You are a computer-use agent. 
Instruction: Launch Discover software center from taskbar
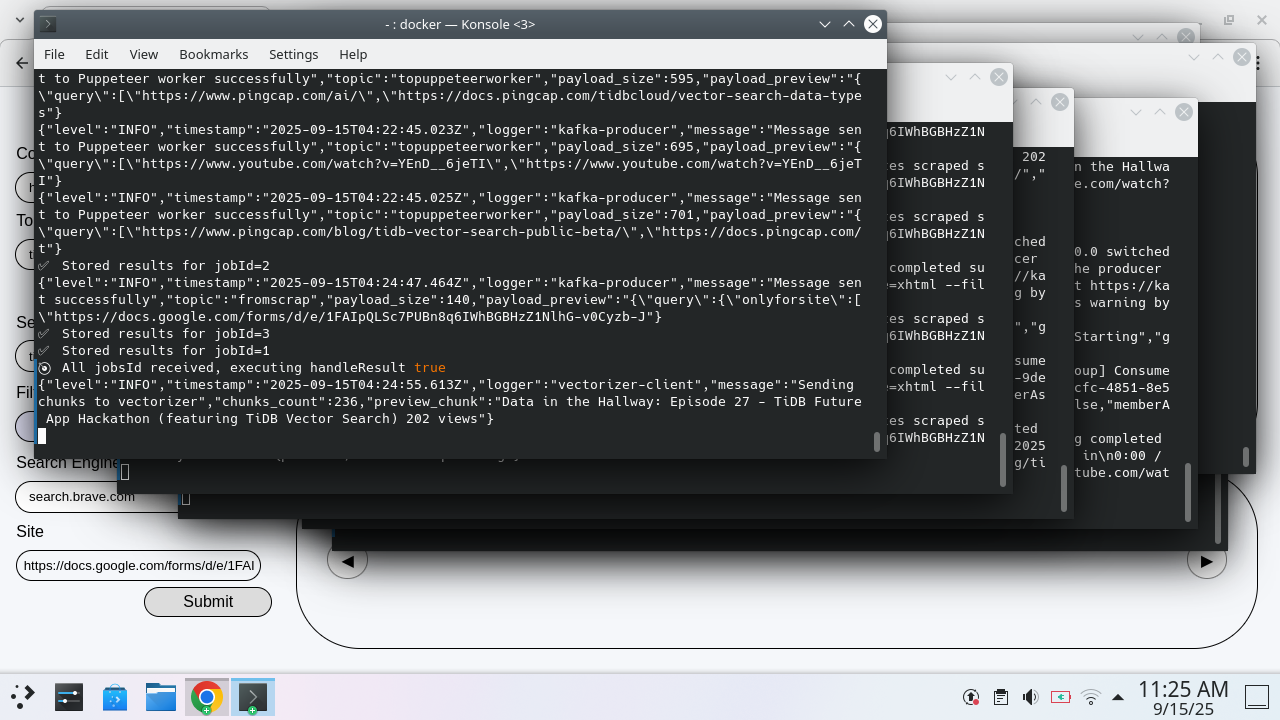click(x=114, y=697)
